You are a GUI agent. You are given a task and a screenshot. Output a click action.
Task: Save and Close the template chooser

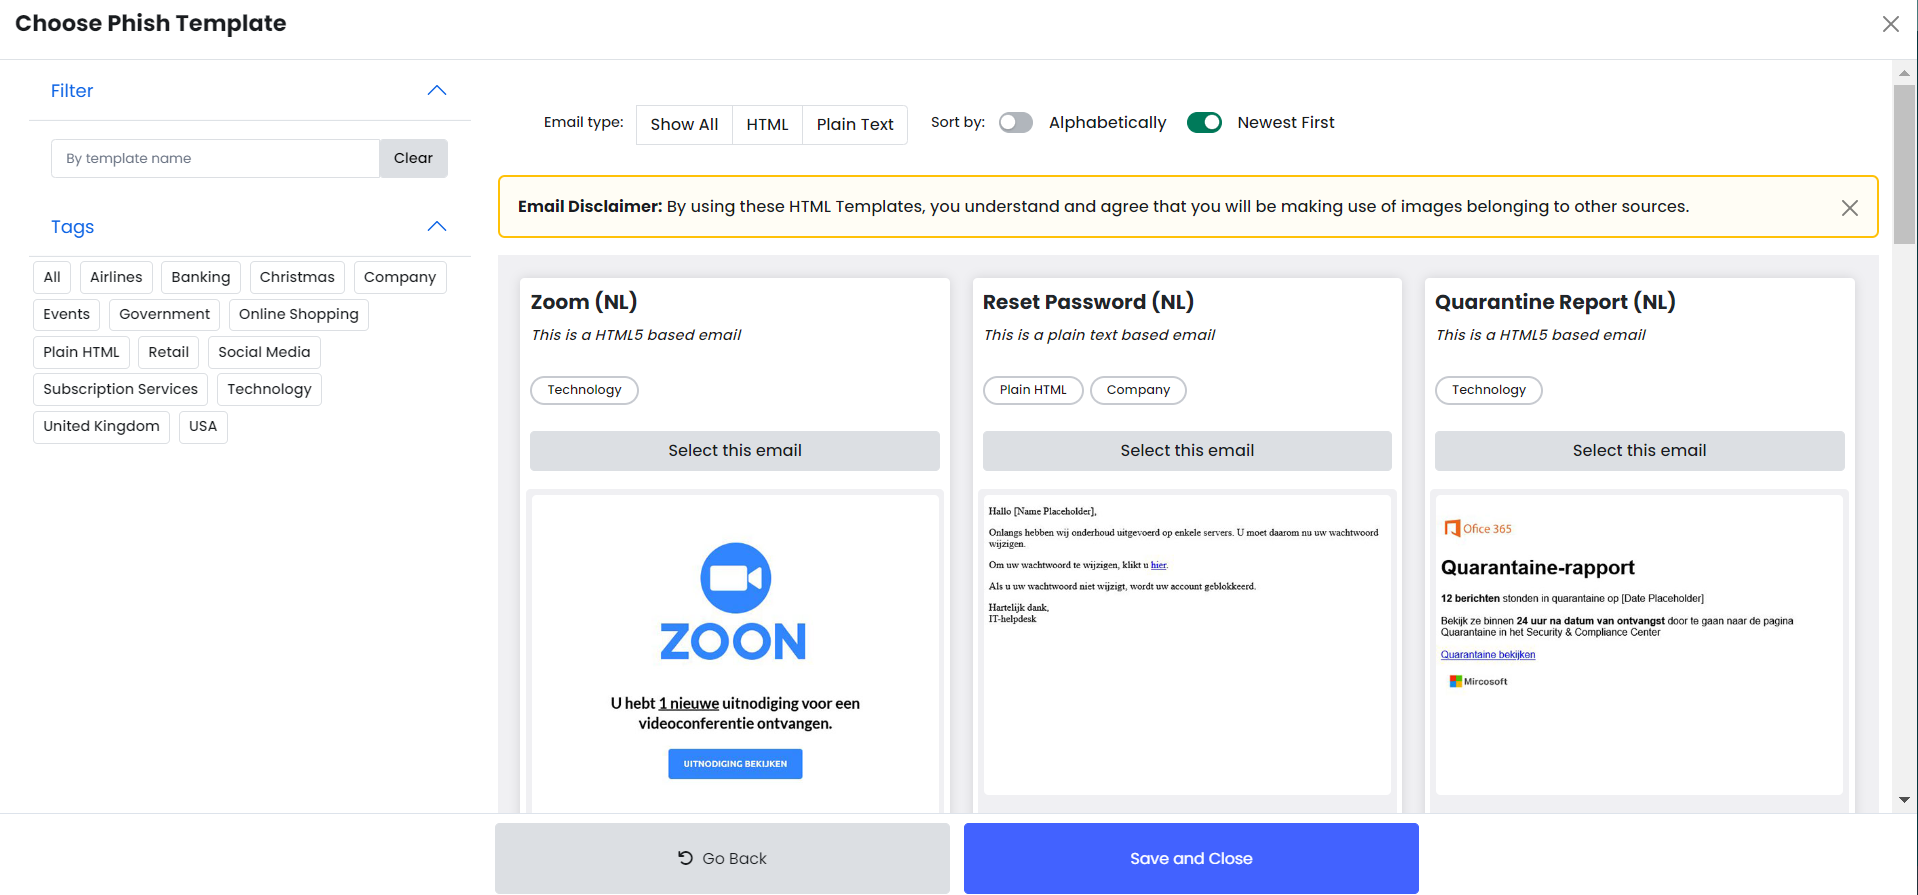(x=1191, y=858)
